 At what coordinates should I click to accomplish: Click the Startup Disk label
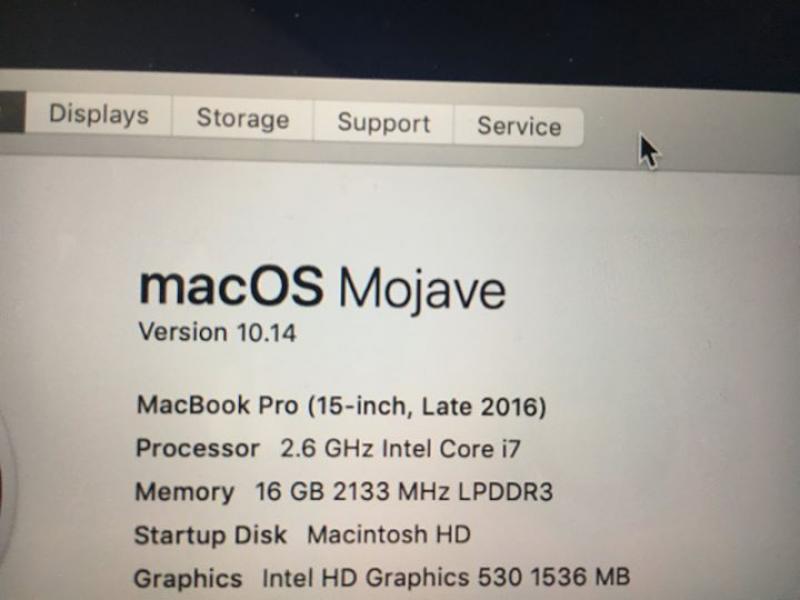(x=210, y=535)
